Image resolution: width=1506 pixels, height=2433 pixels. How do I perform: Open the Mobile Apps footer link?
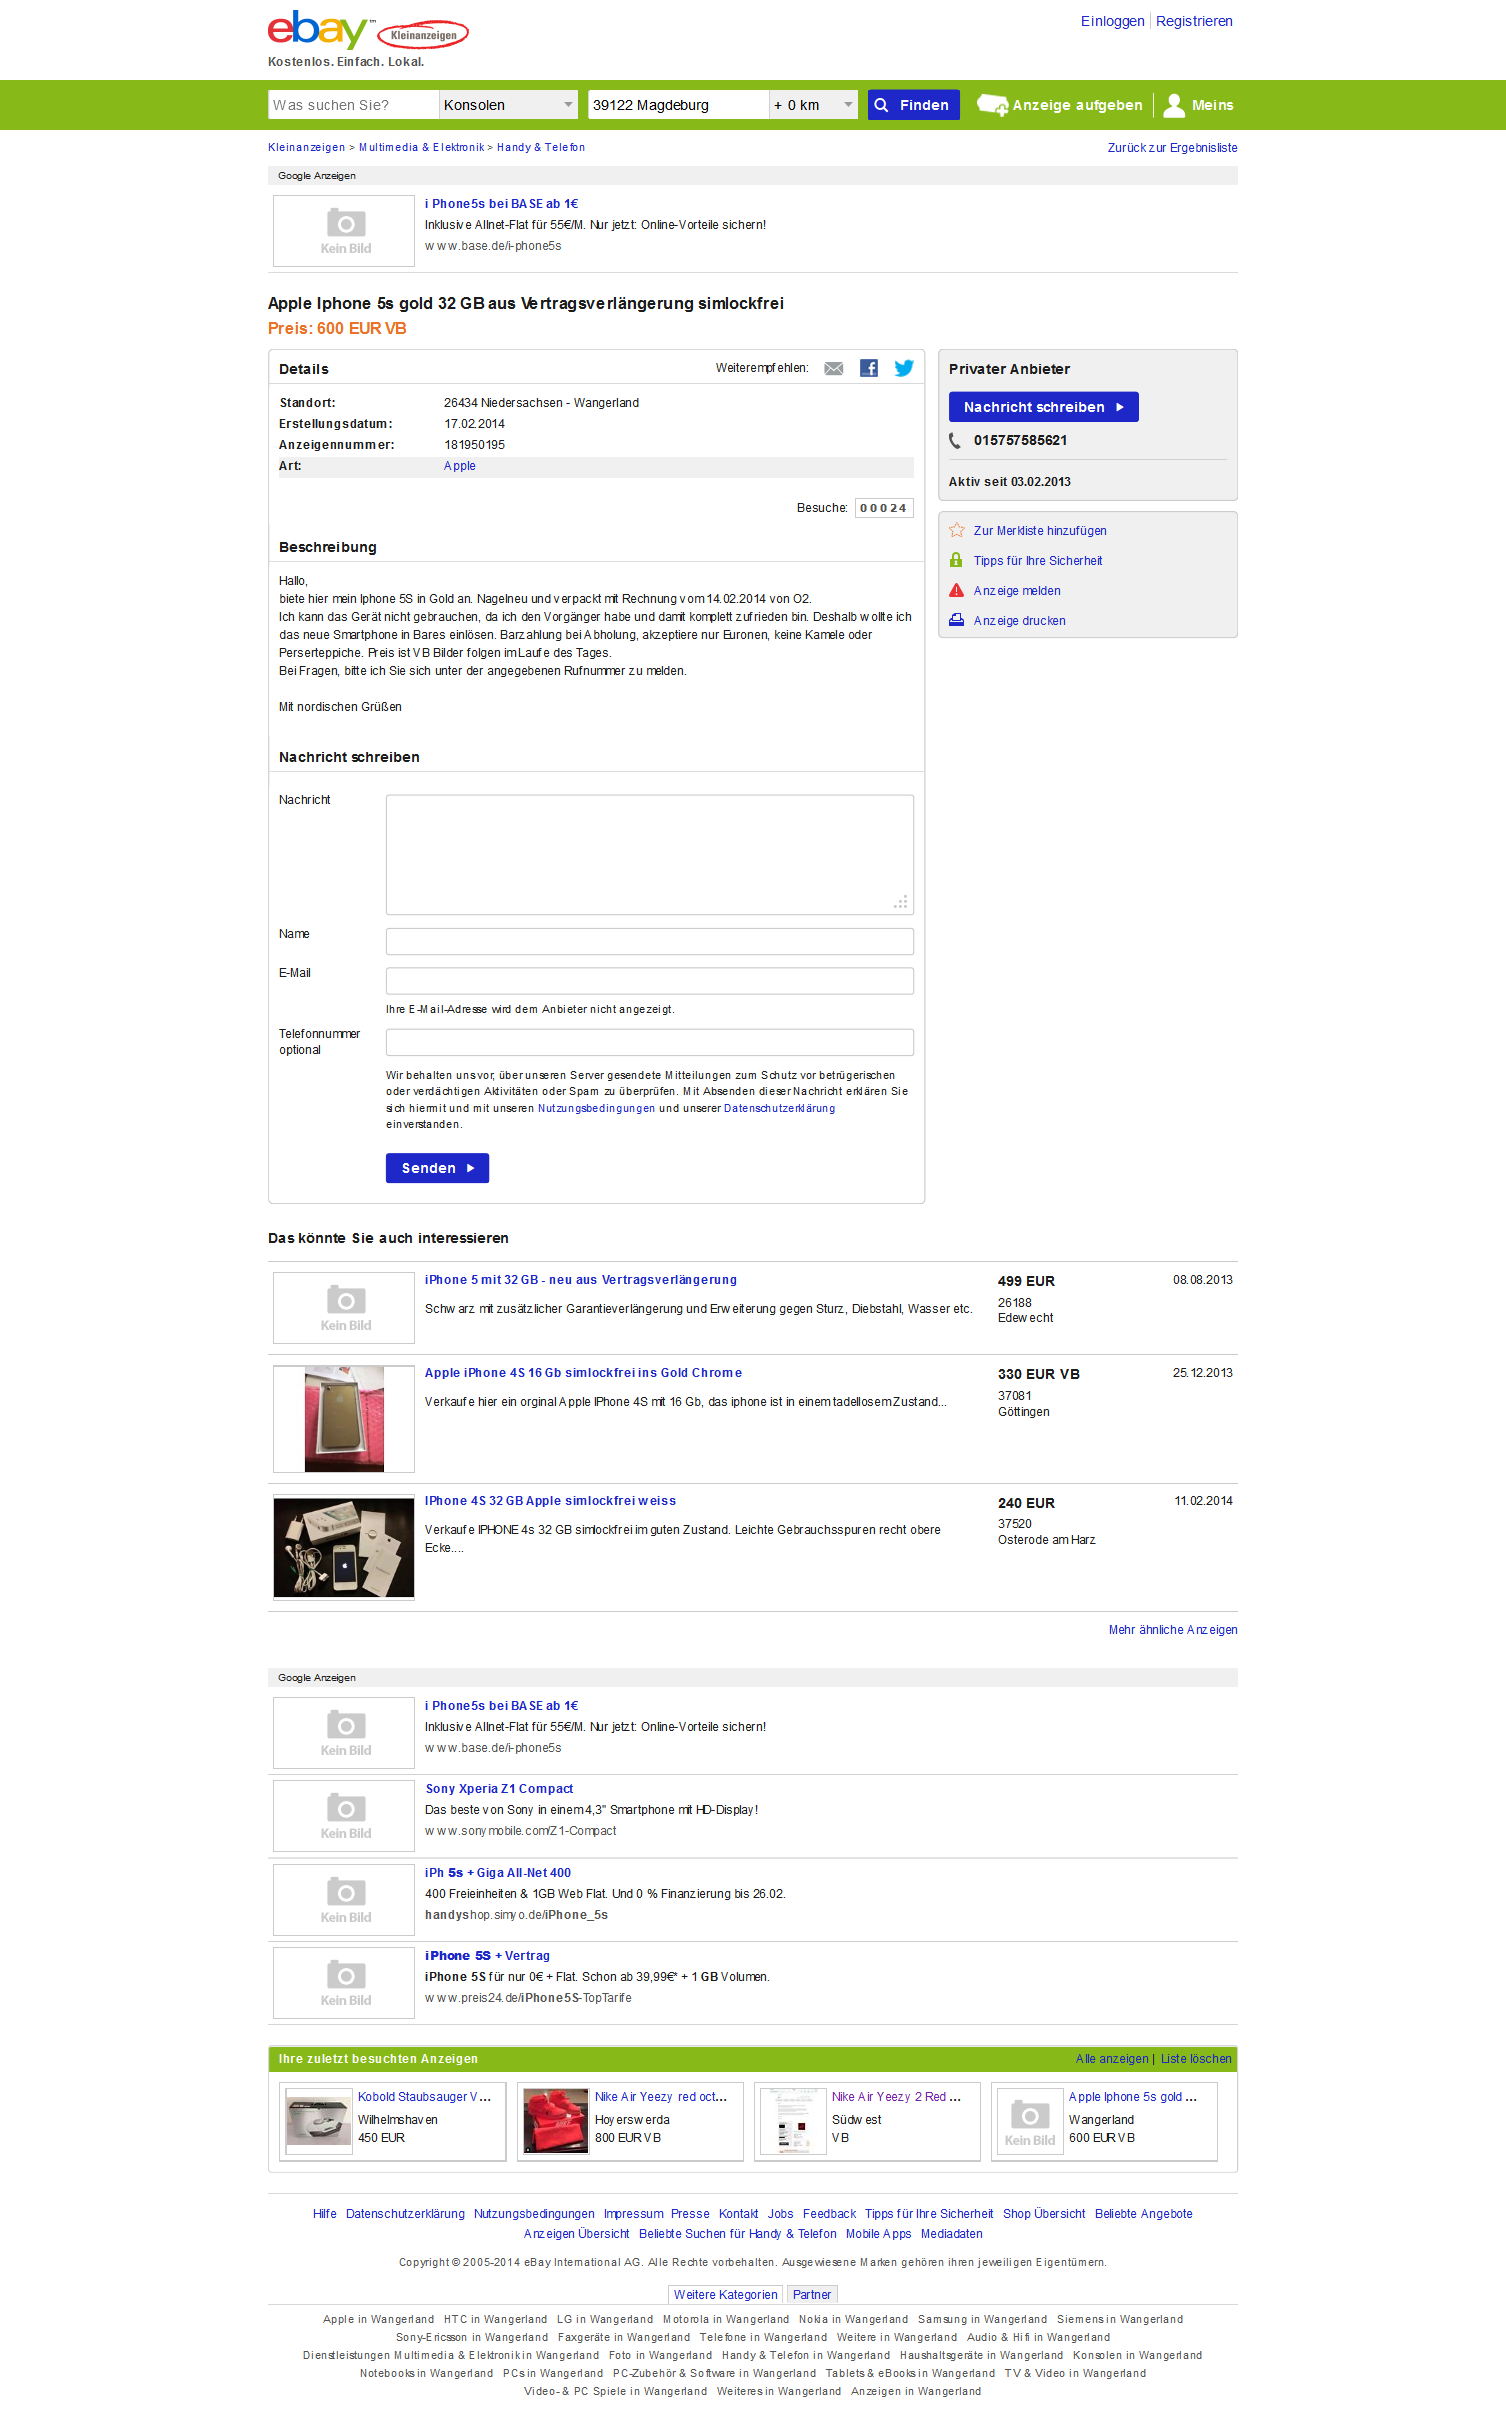879,2234
